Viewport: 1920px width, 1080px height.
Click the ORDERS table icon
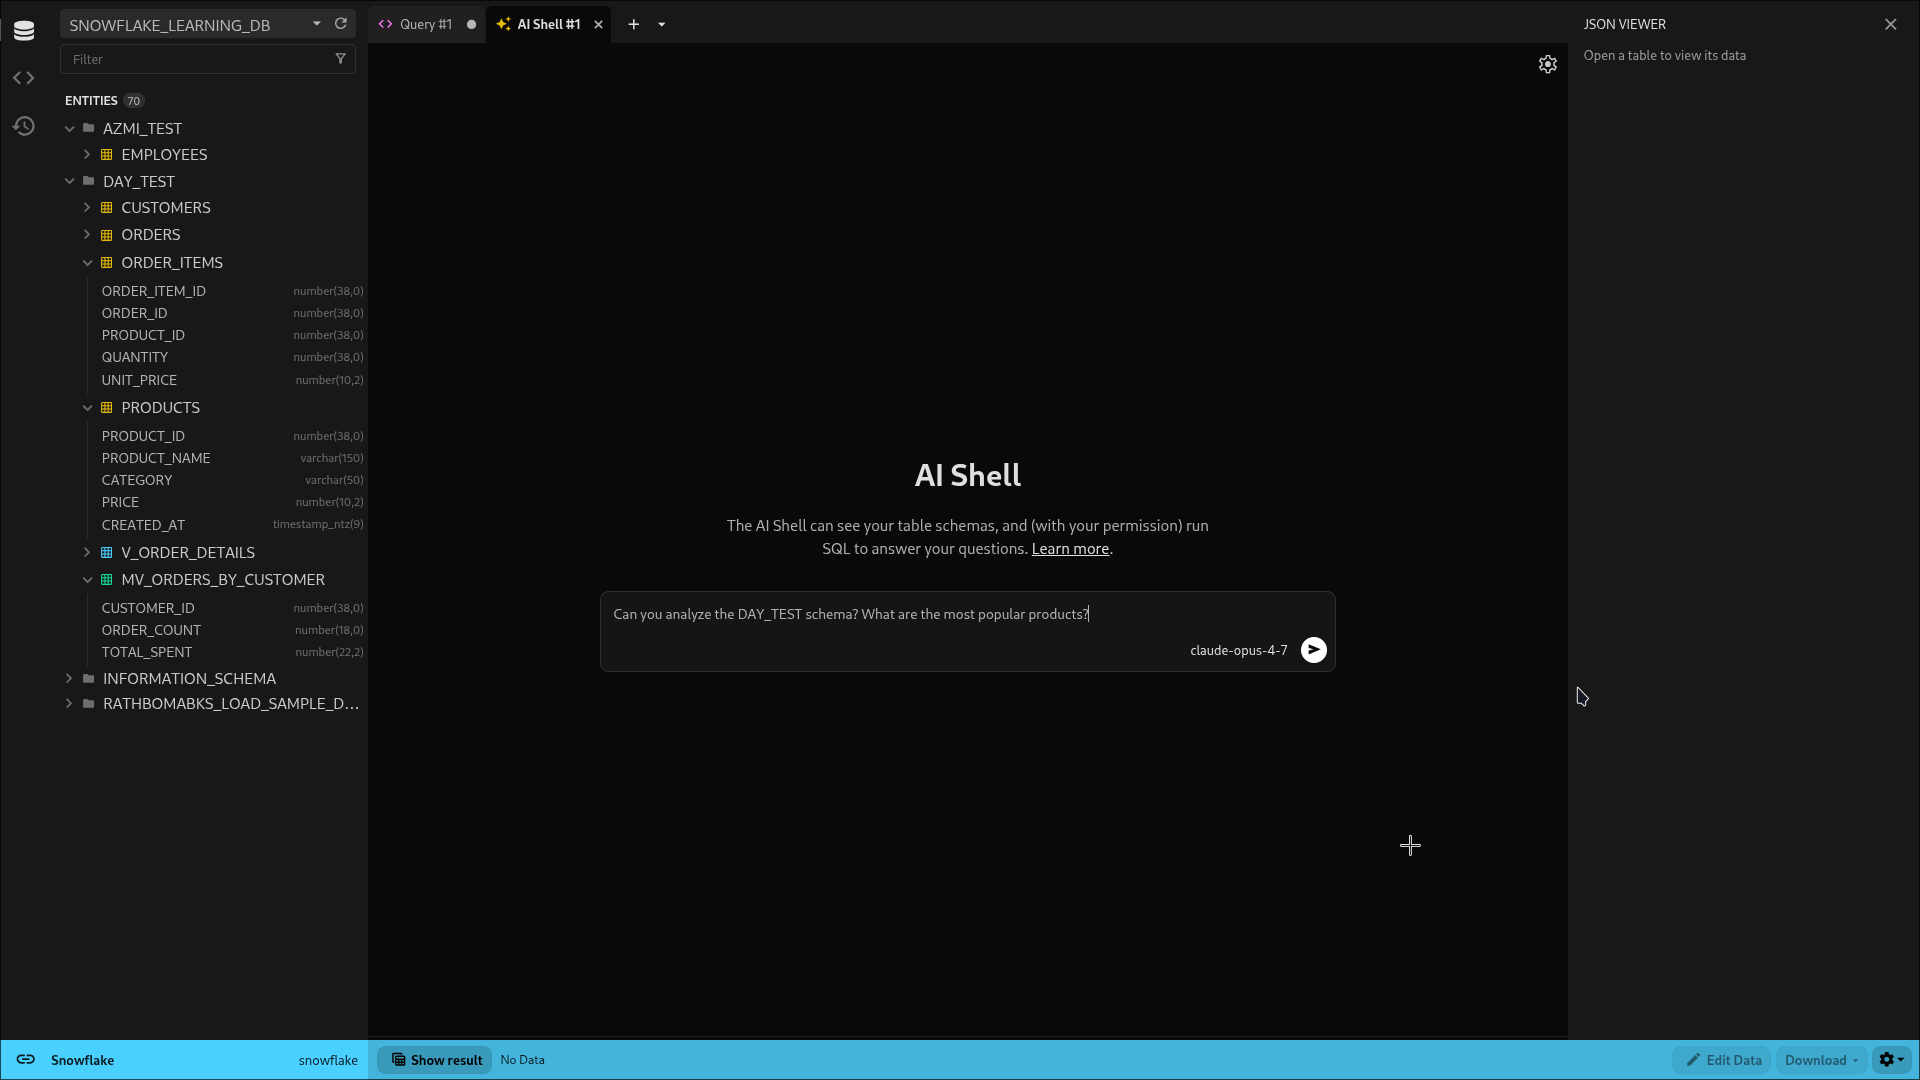(107, 235)
